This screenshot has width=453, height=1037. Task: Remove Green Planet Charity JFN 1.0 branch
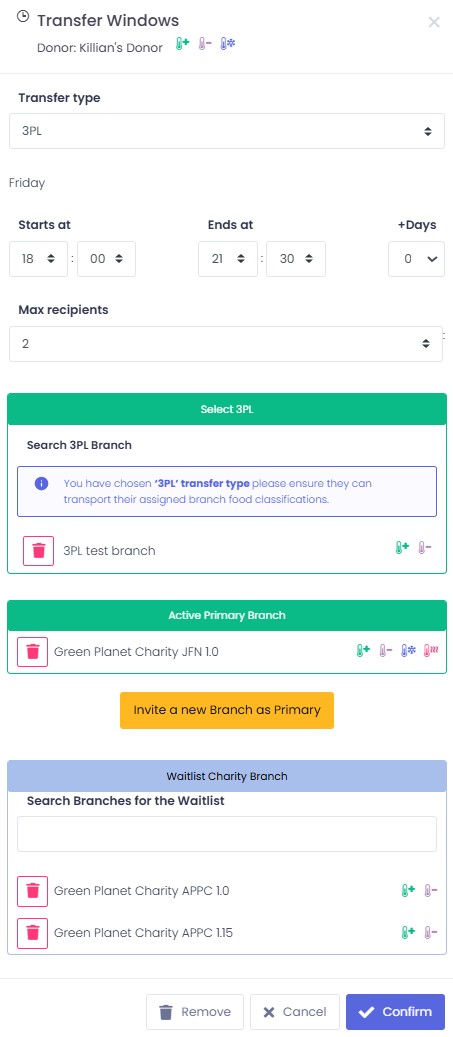[x=32, y=651]
